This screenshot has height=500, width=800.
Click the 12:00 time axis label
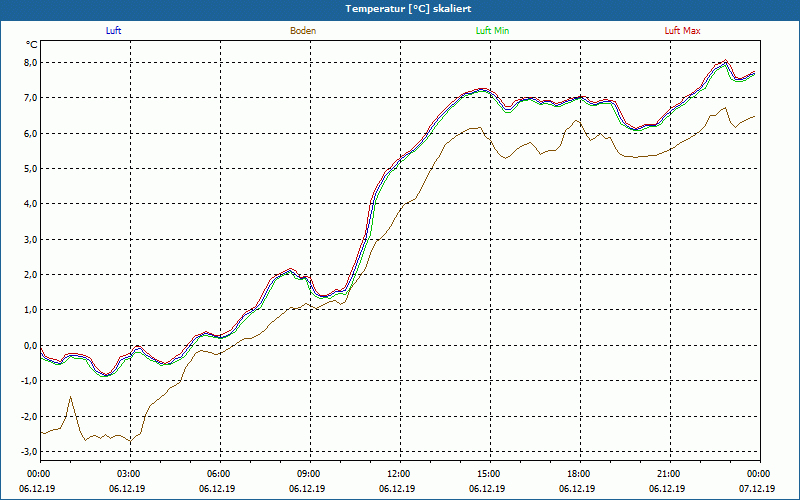397,474
